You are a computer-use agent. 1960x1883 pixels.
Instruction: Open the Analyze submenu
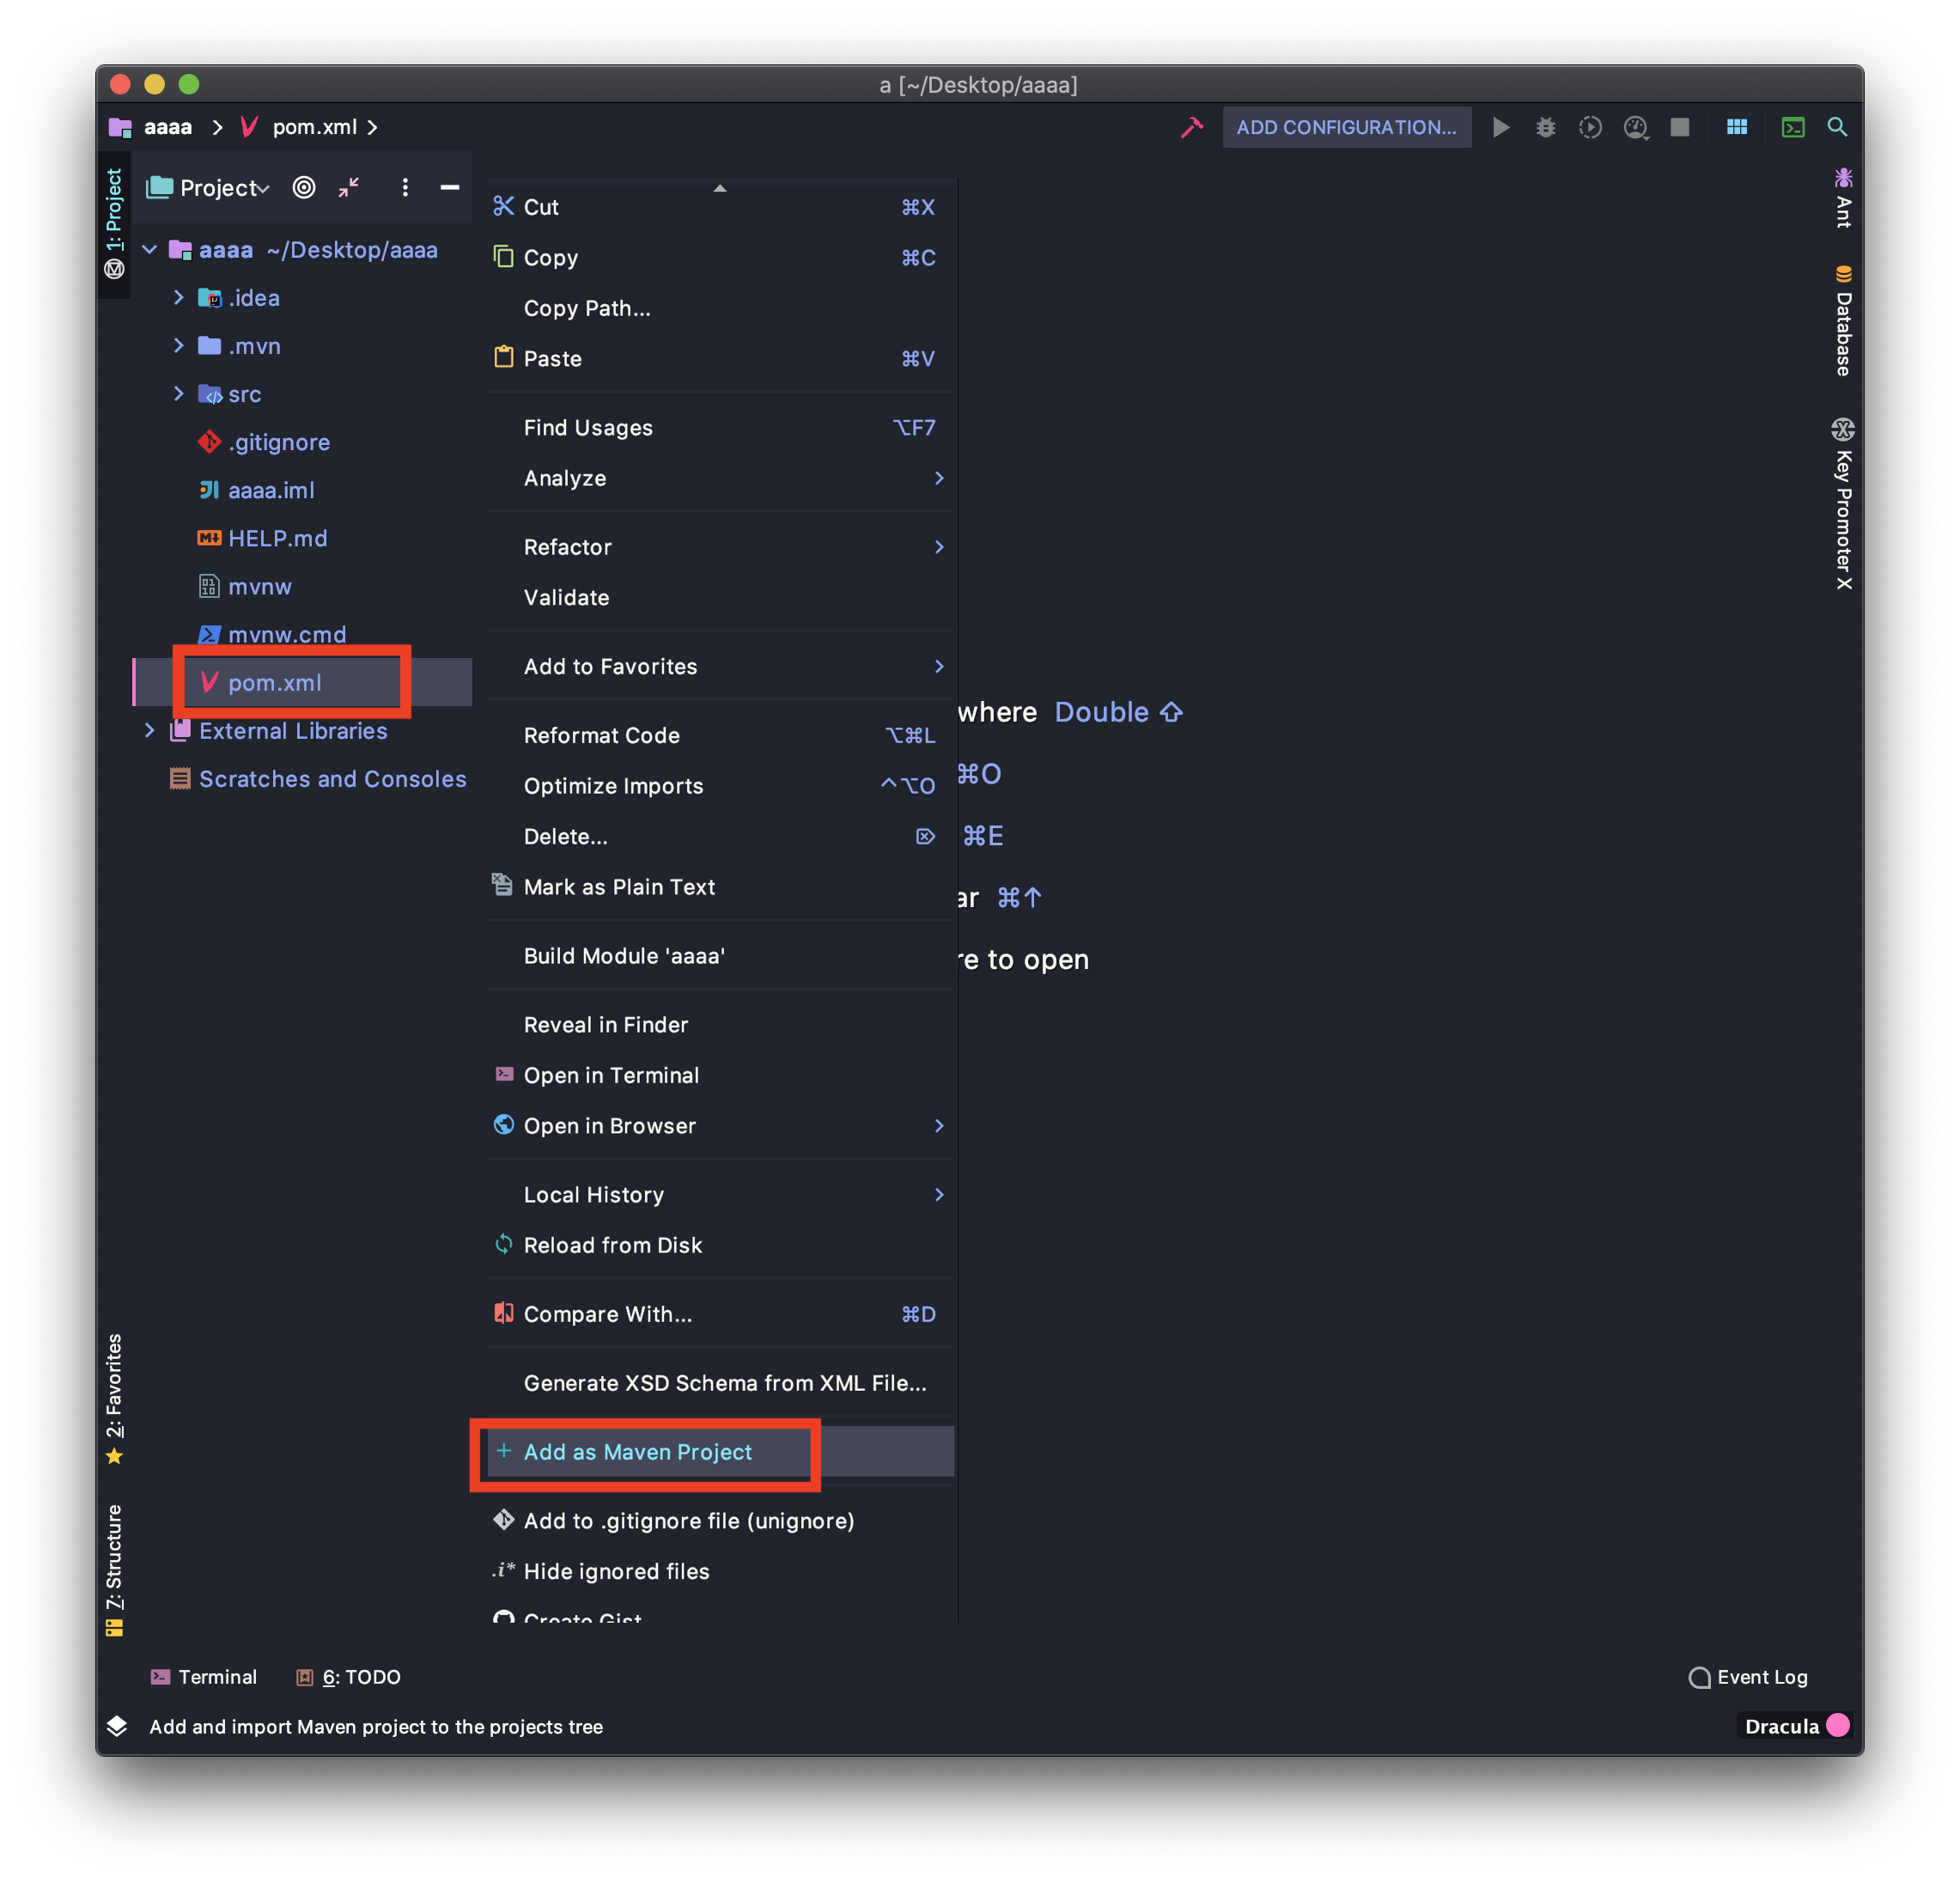pos(720,478)
